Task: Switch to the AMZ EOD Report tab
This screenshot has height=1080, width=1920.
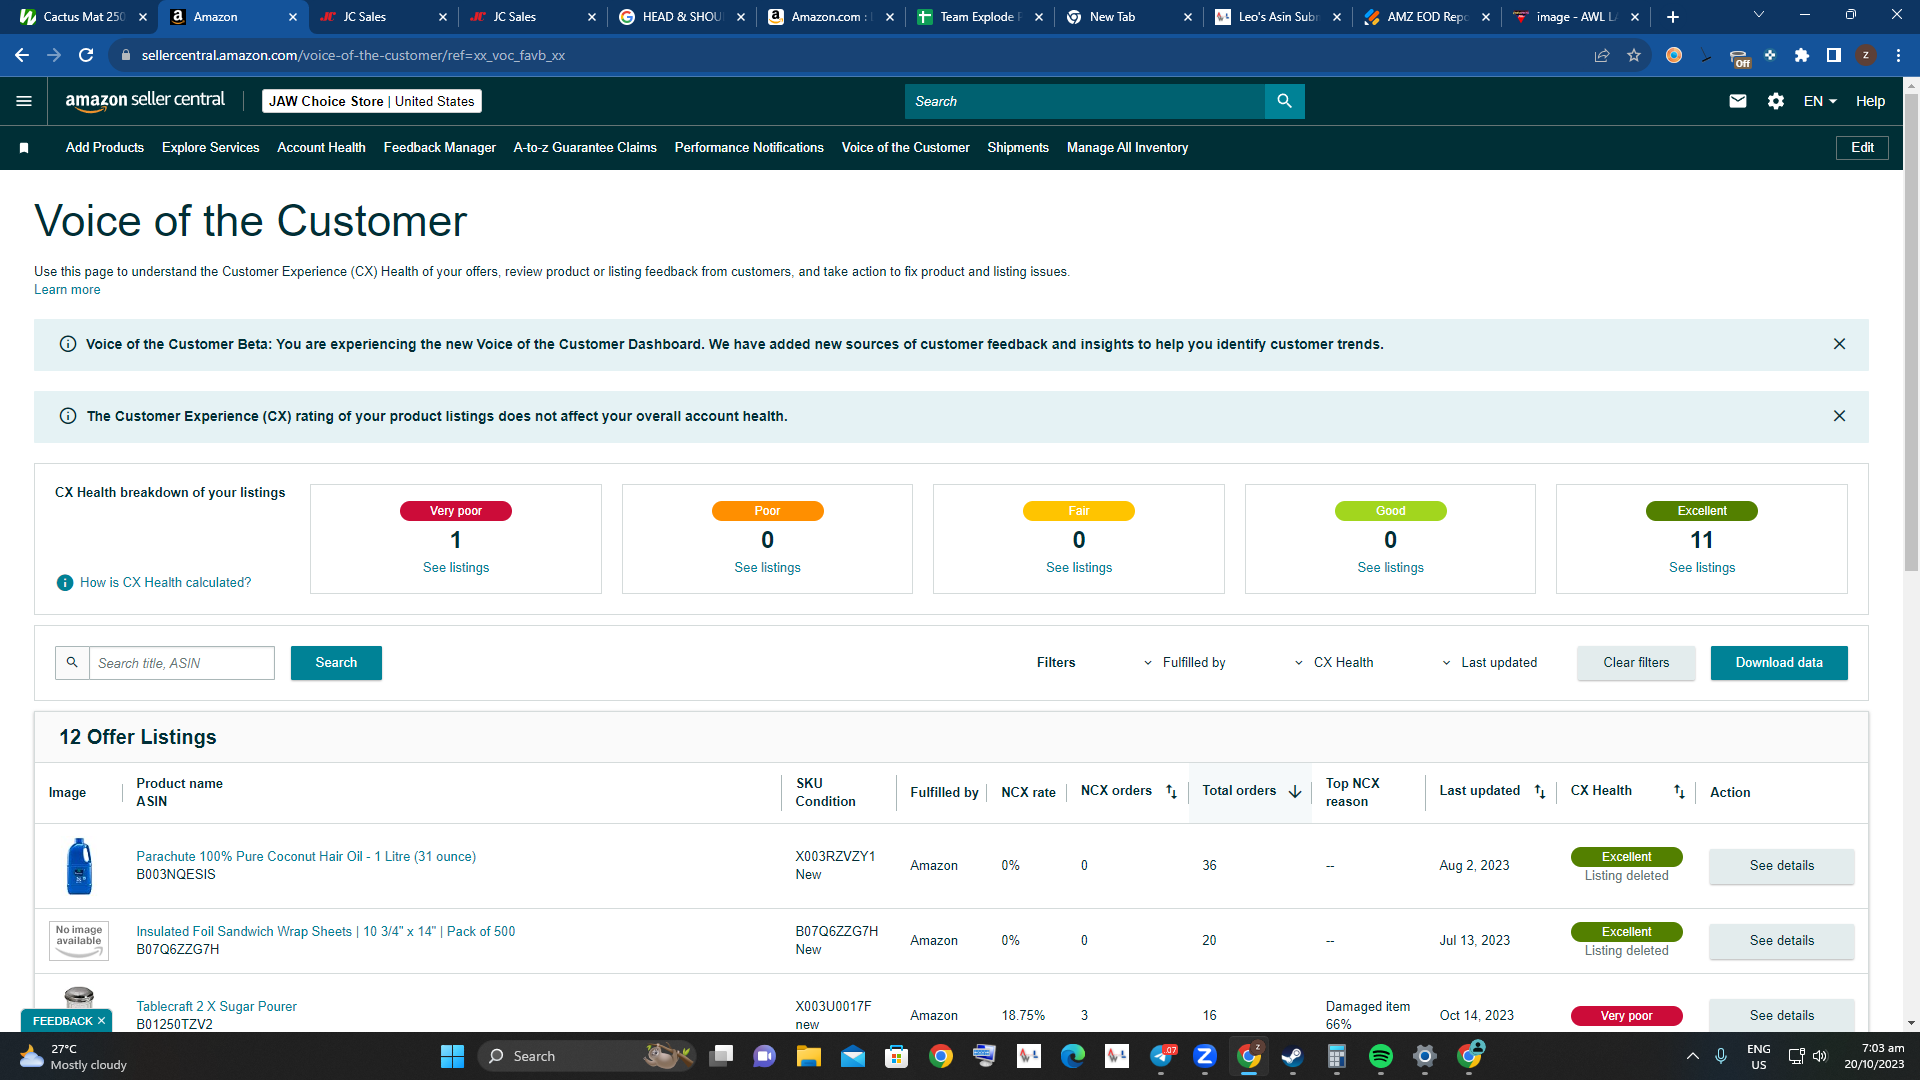Action: tap(1427, 17)
